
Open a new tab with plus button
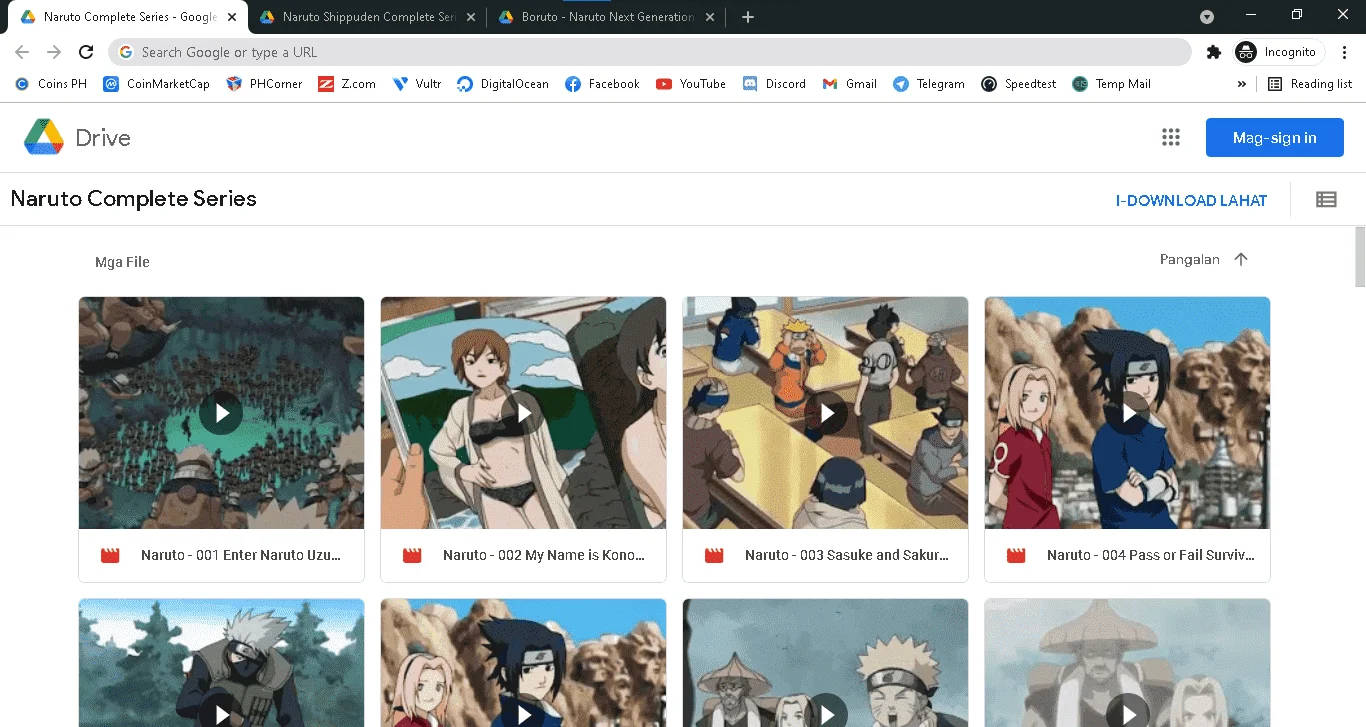748,17
